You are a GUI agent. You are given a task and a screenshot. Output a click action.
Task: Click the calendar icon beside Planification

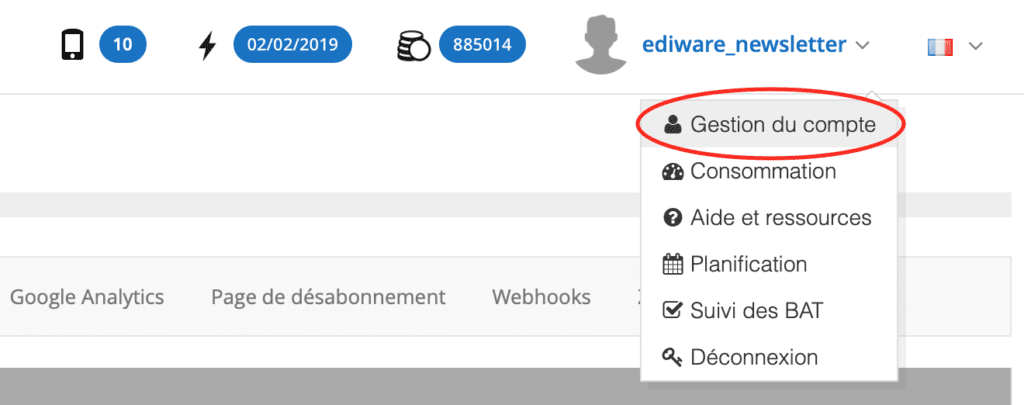pos(673,265)
